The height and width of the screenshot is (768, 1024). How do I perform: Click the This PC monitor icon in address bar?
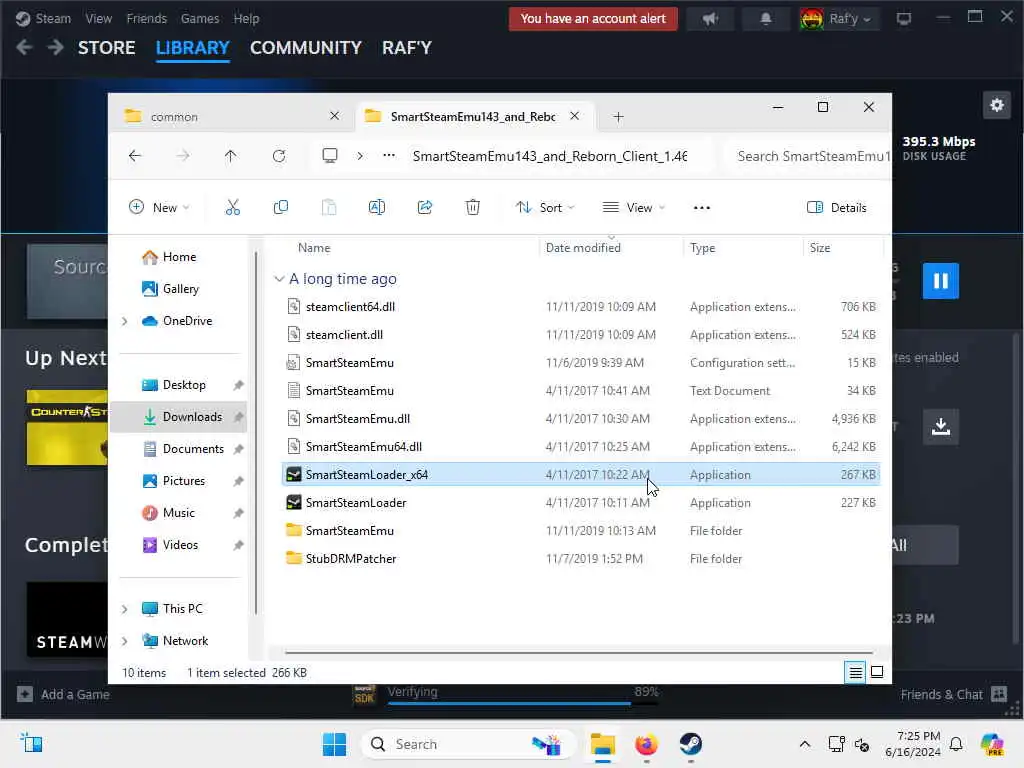(x=330, y=155)
